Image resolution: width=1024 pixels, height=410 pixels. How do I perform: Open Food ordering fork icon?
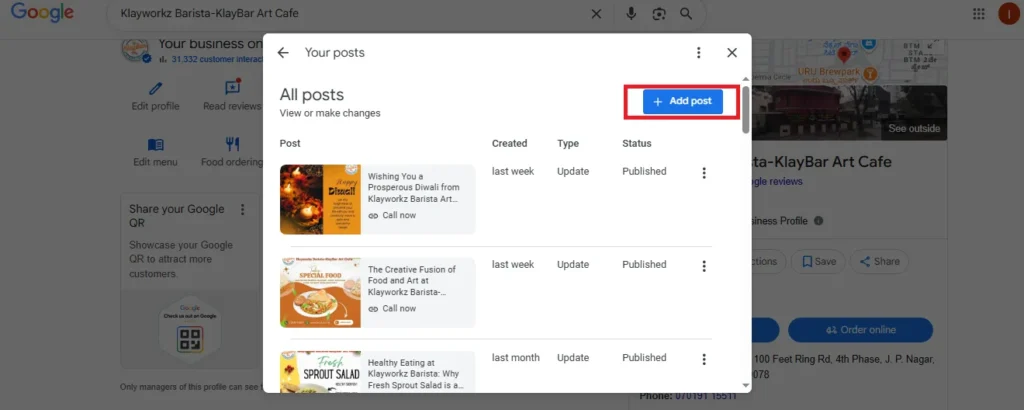click(x=232, y=144)
